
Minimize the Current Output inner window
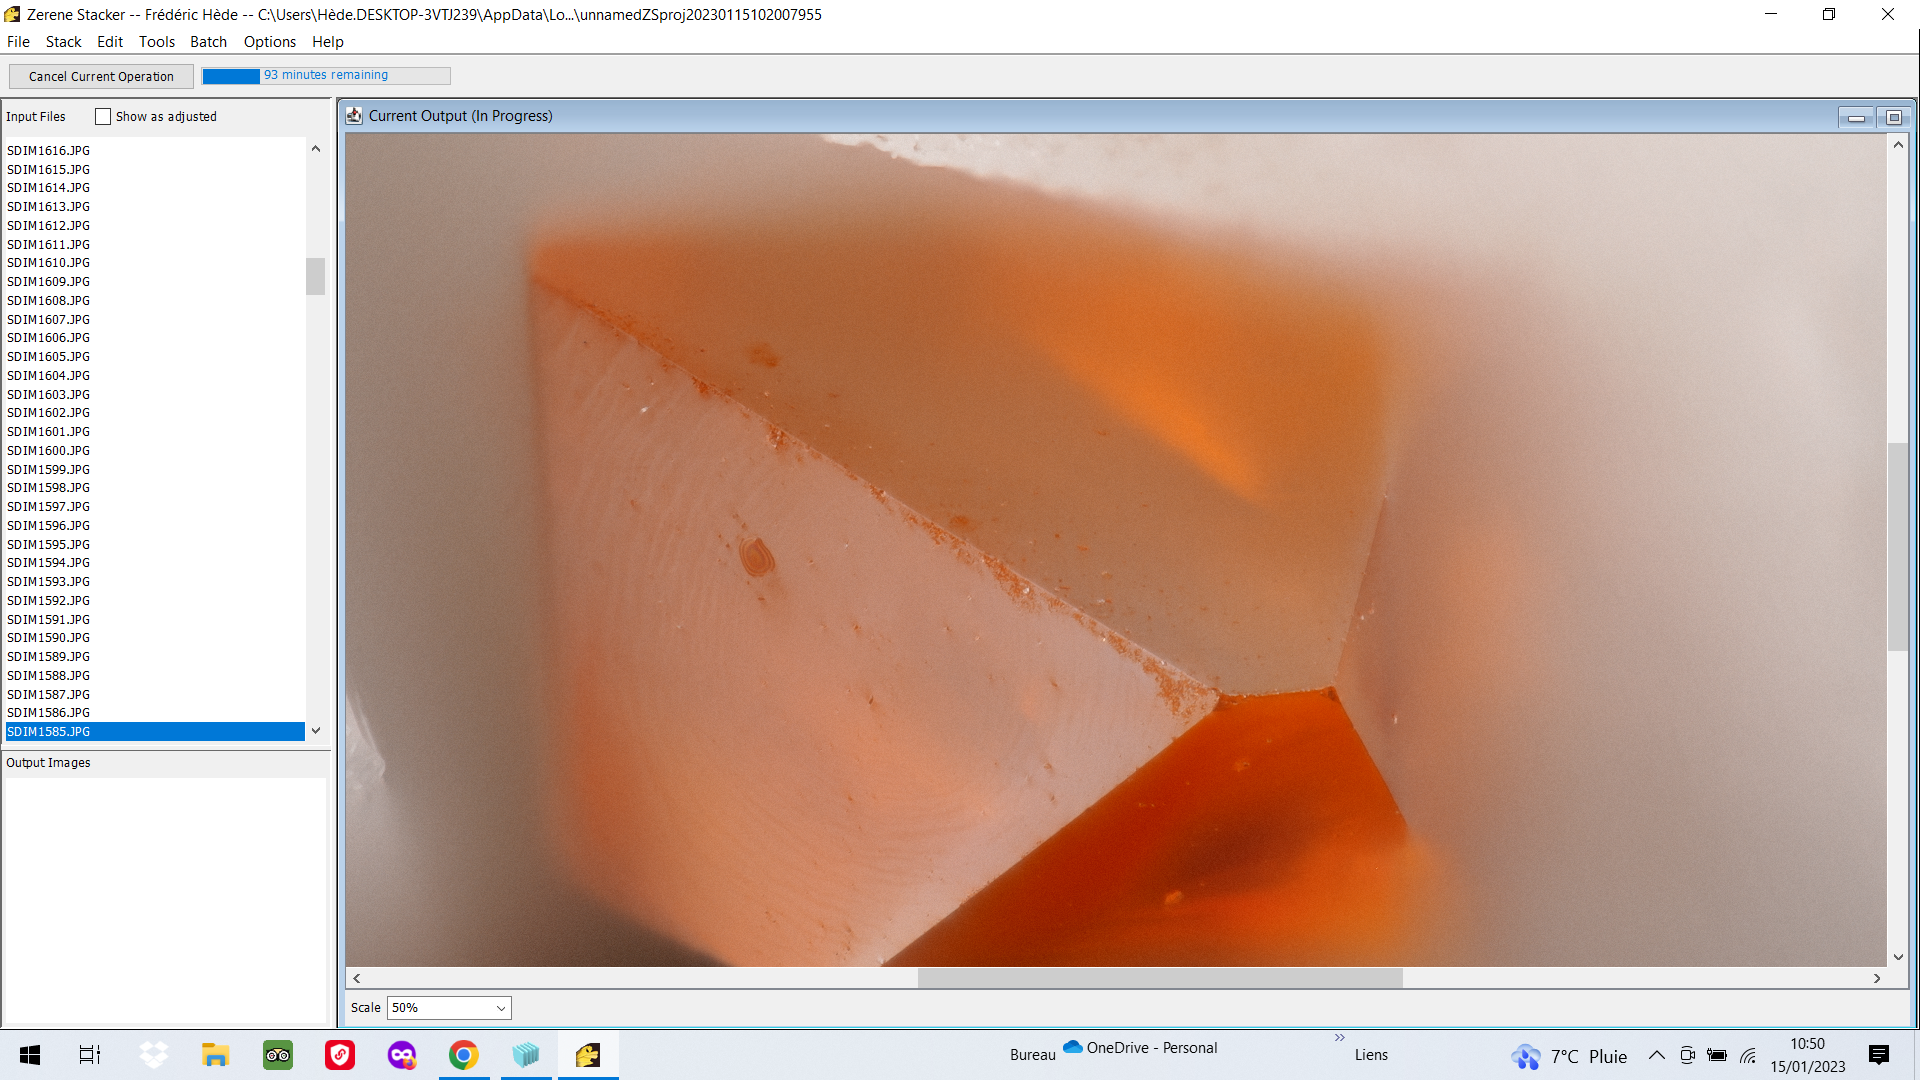(x=1856, y=118)
